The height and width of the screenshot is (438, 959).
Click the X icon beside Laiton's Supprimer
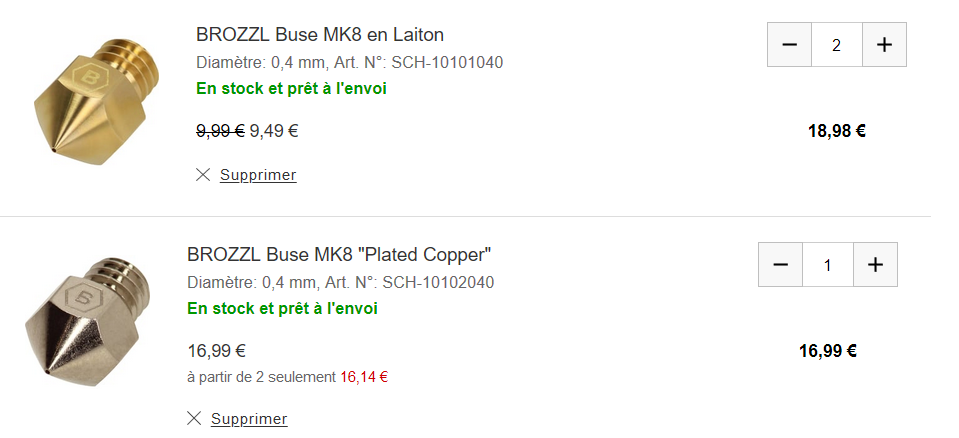[x=203, y=175]
